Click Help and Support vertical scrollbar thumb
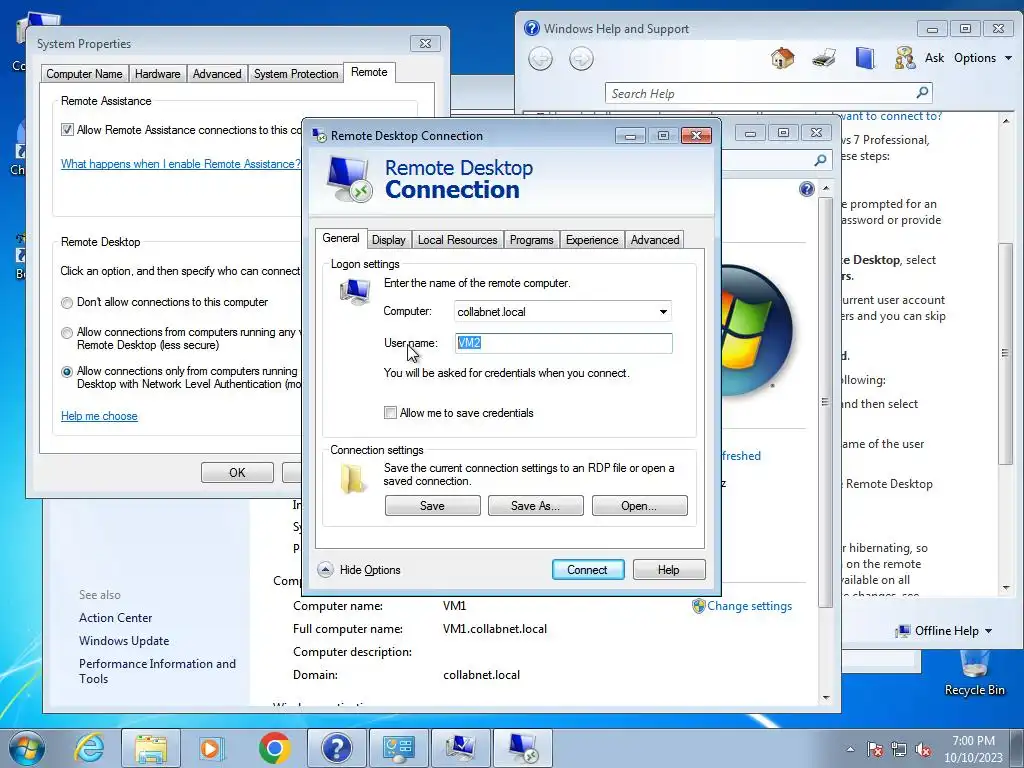The width and height of the screenshot is (1024, 768). [1005, 353]
